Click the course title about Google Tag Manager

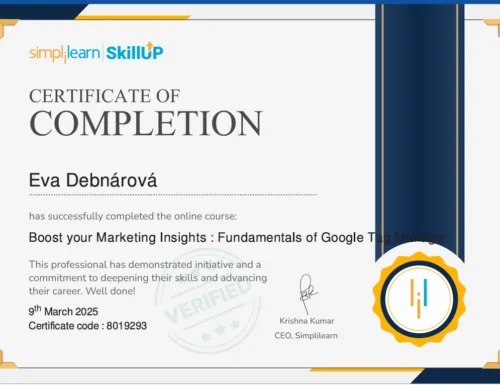point(237,238)
